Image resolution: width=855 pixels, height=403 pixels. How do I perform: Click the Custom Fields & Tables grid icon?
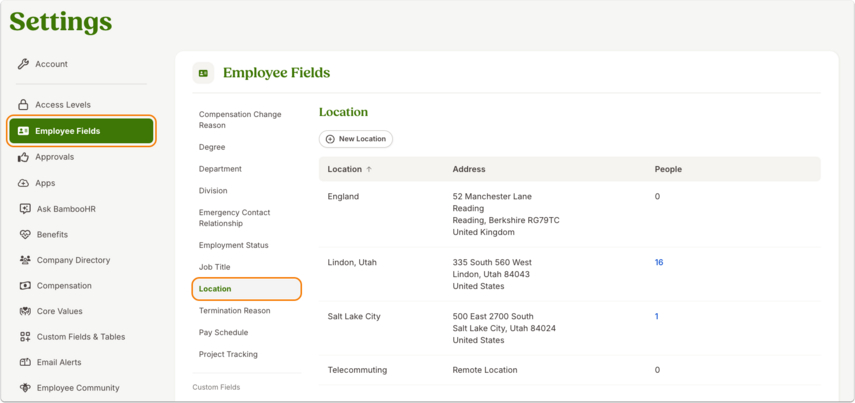pyautogui.click(x=25, y=337)
